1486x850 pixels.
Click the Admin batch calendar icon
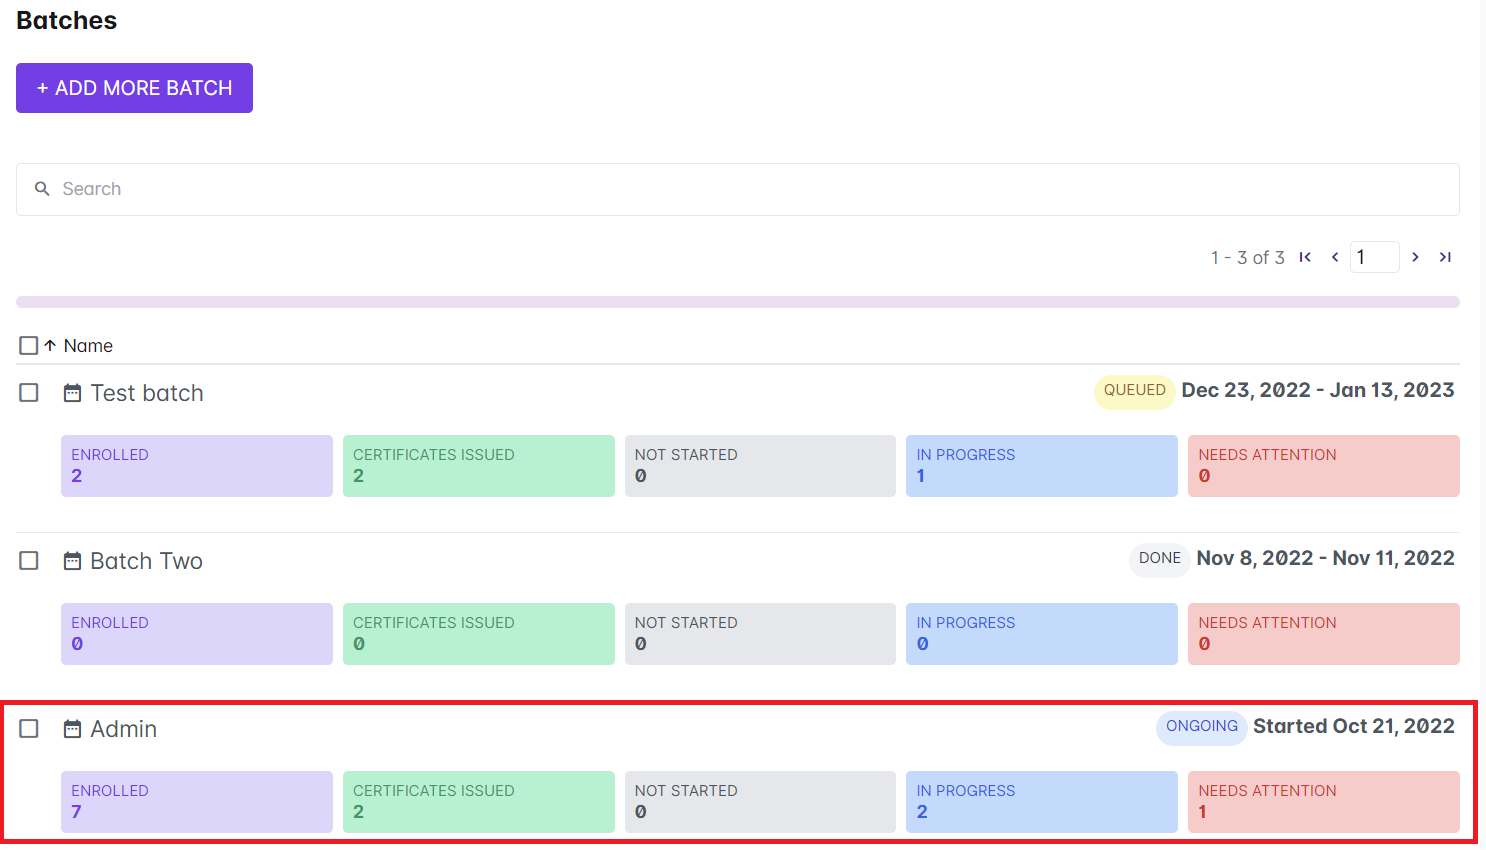72,729
